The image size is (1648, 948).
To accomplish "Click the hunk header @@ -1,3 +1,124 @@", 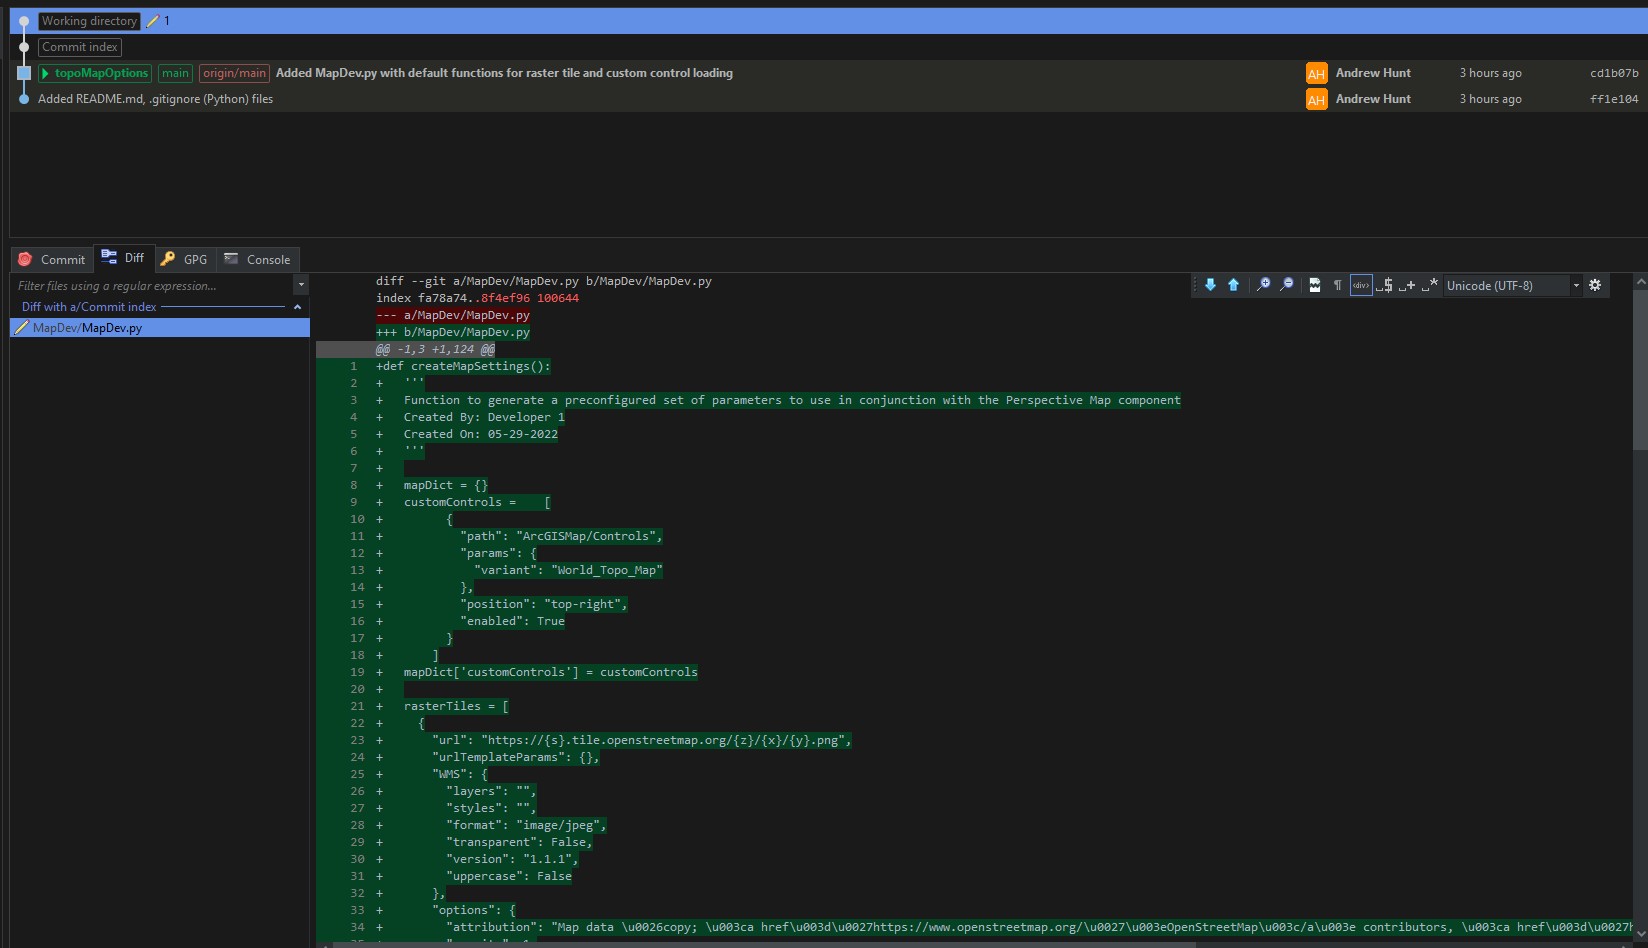I will click(435, 349).
